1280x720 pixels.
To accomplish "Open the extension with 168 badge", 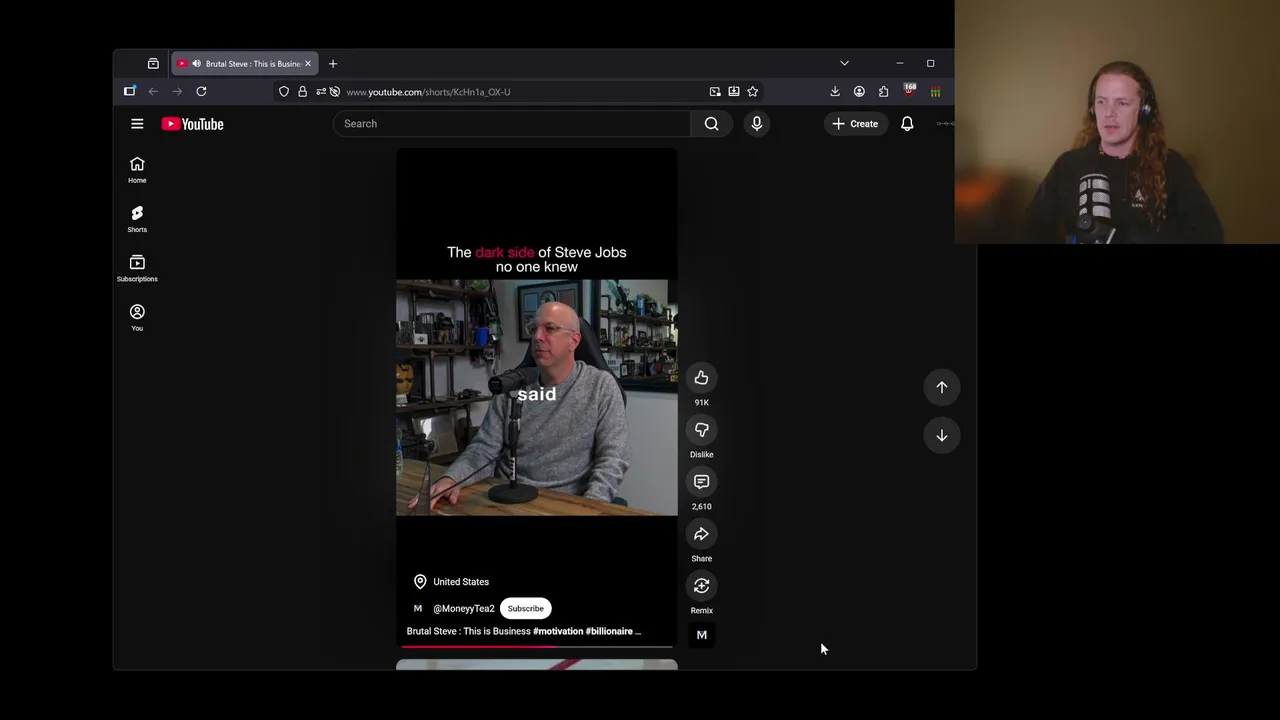I will point(909,91).
